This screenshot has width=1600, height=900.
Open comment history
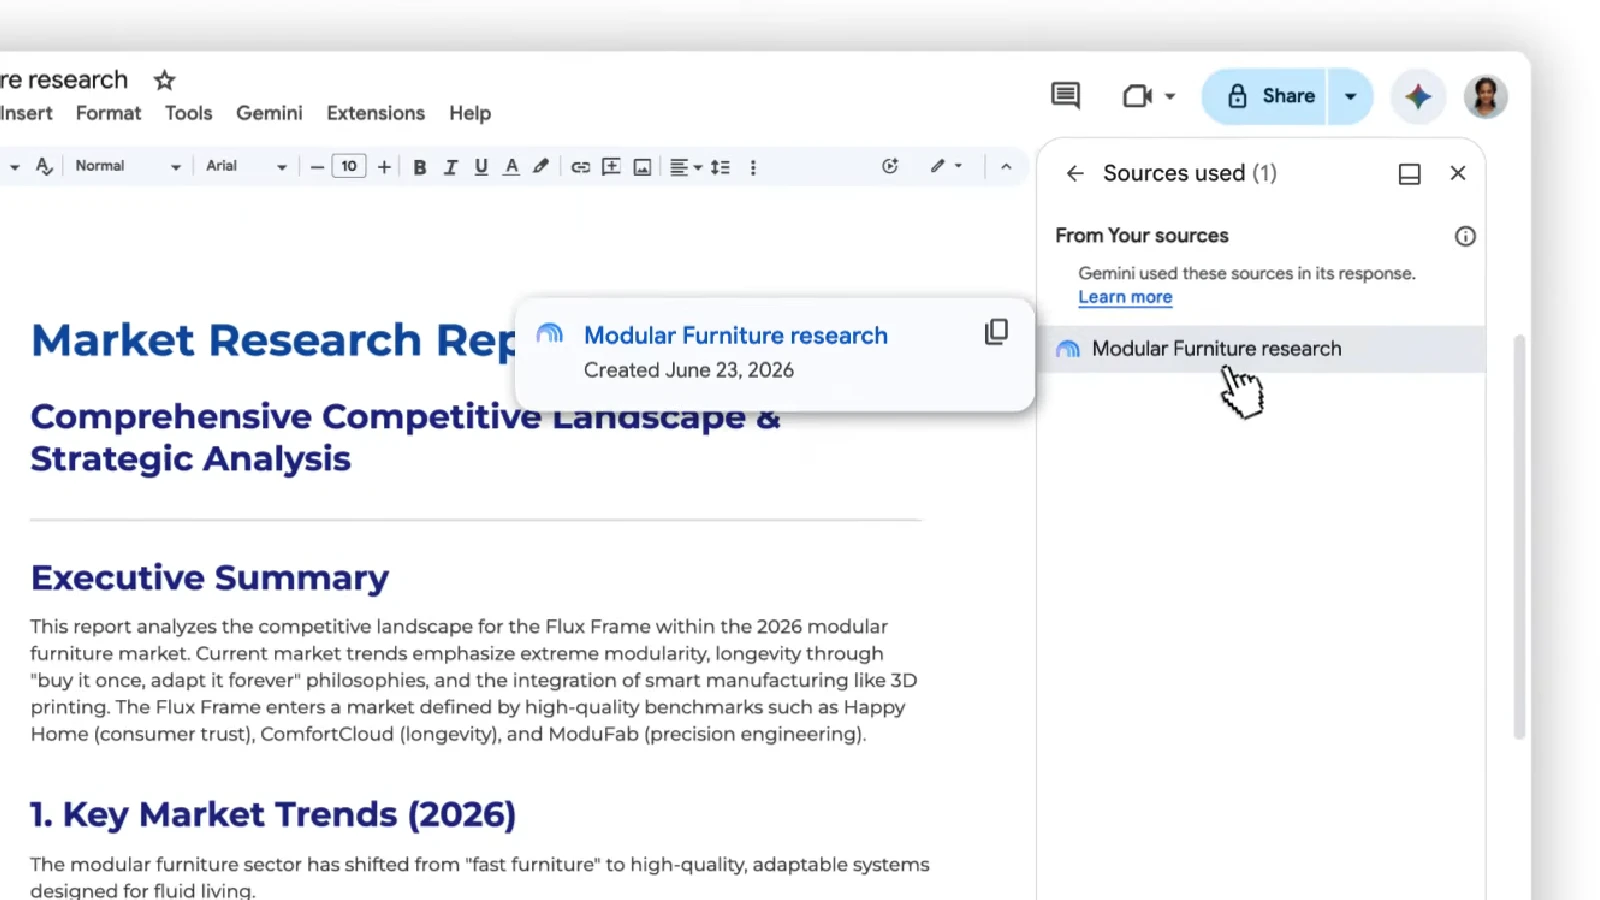point(1065,96)
